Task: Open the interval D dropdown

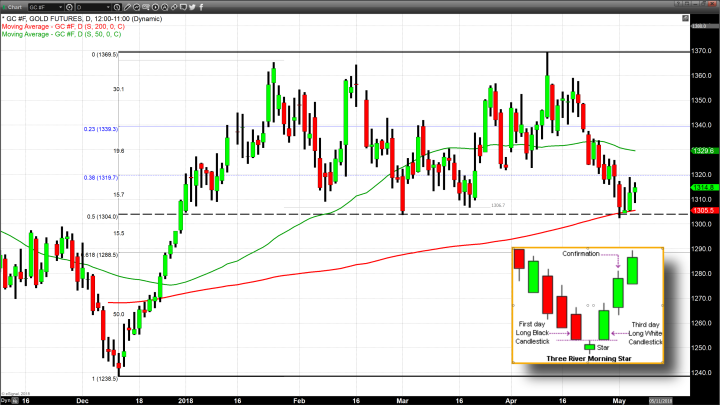Action: (x=93, y=7)
